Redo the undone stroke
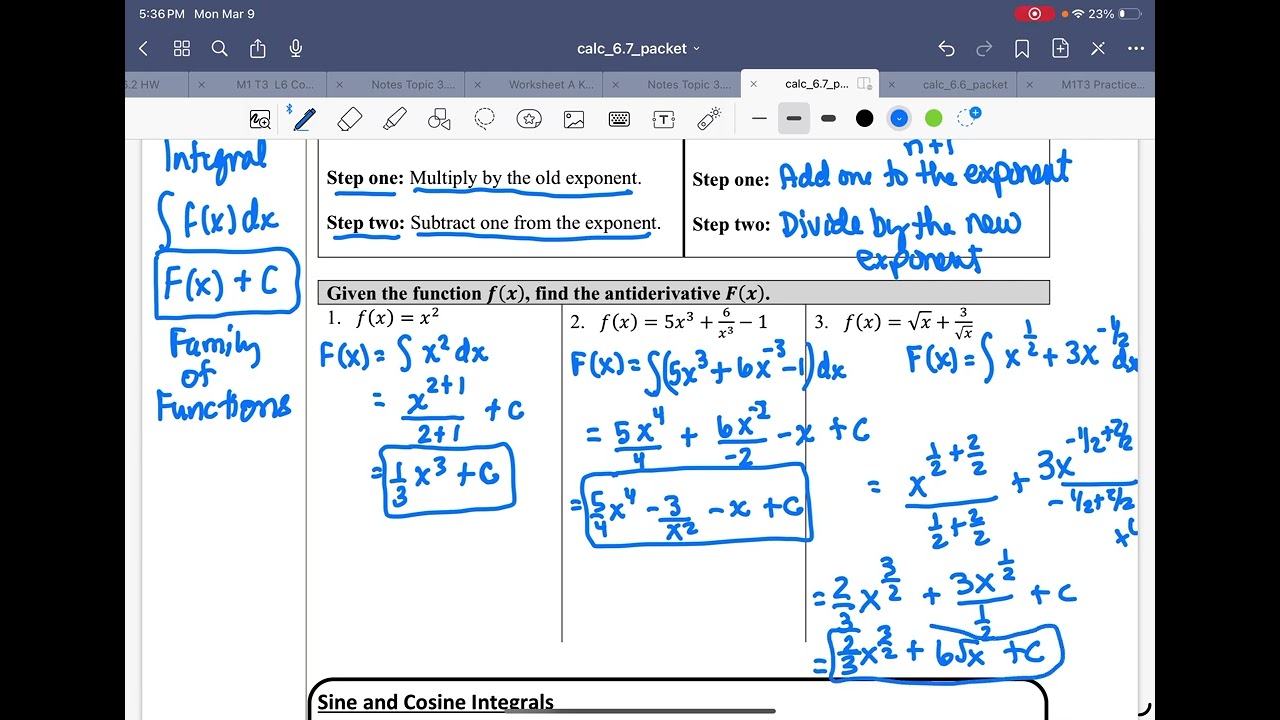The image size is (1280, 720). (984, 48)
